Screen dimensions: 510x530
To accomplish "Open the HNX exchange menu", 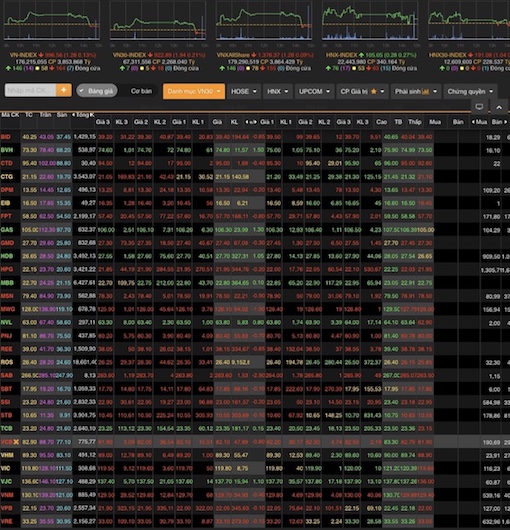I will click(277, 91).
